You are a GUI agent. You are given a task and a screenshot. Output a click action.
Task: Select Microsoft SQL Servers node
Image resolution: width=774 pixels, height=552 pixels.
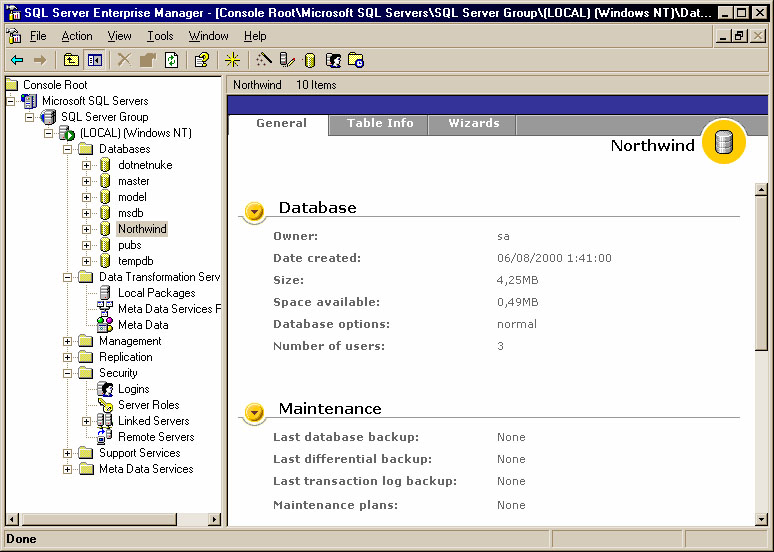(x=95, y=101)
